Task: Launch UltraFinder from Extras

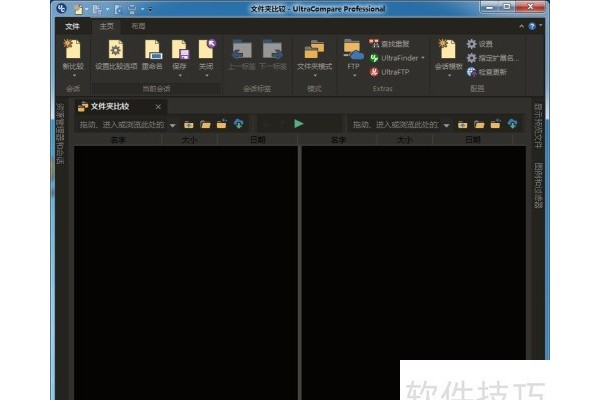Action: (394, 58)
